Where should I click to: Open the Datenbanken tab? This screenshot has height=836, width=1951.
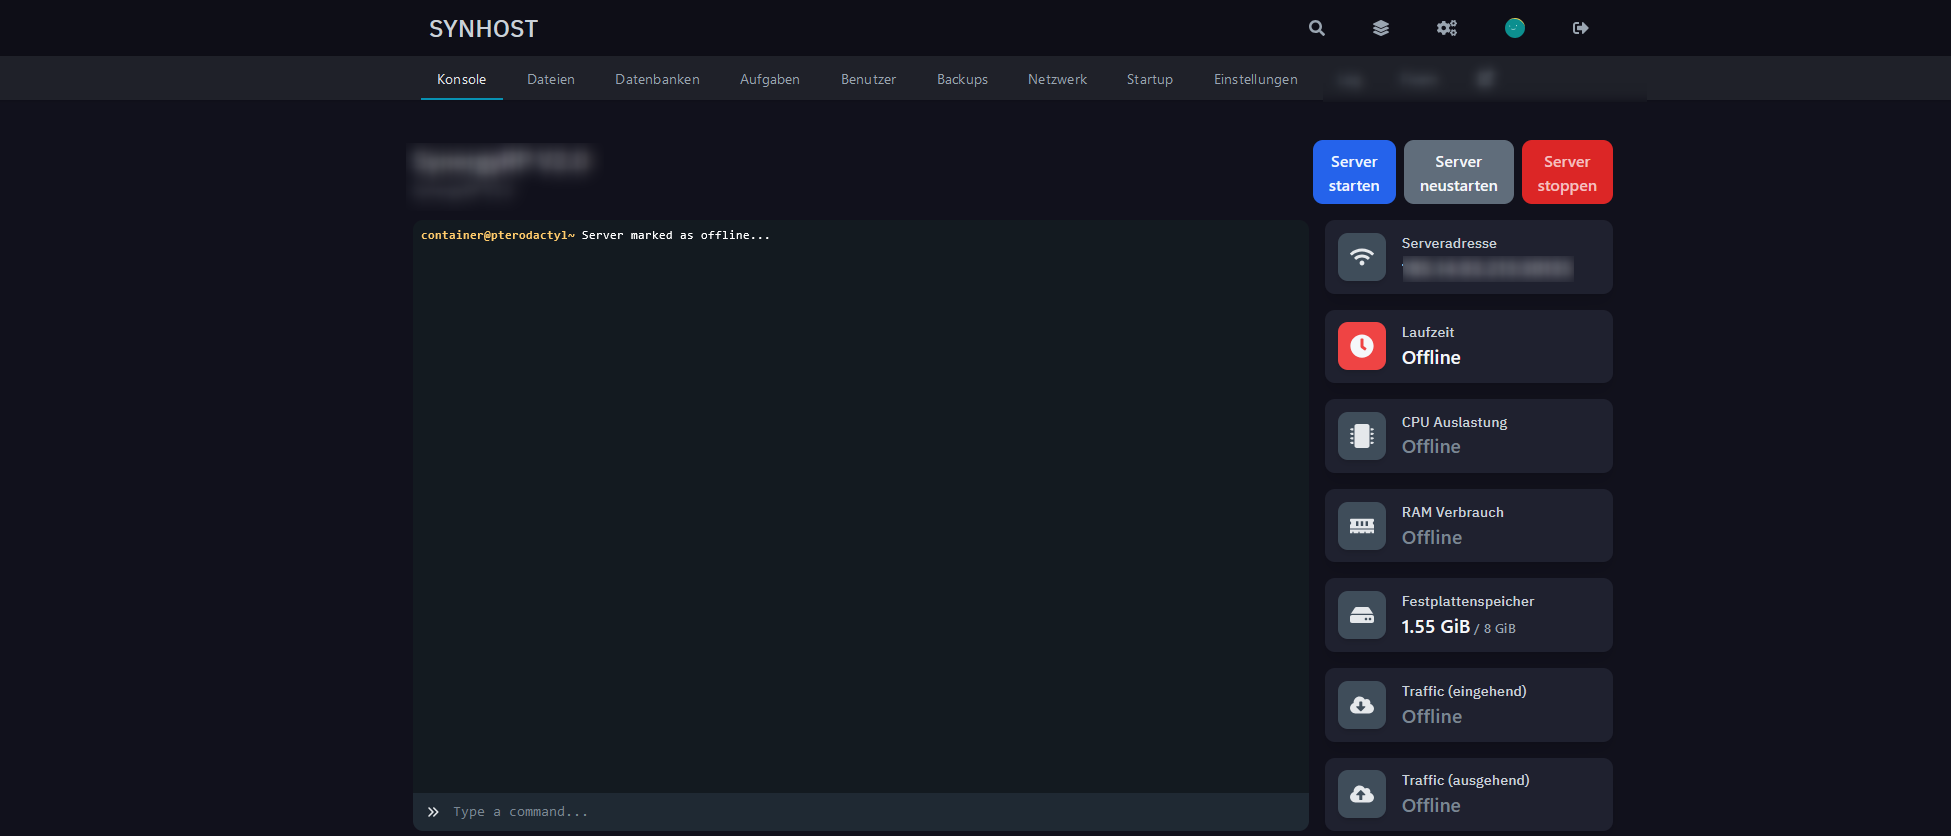[657, 79]
